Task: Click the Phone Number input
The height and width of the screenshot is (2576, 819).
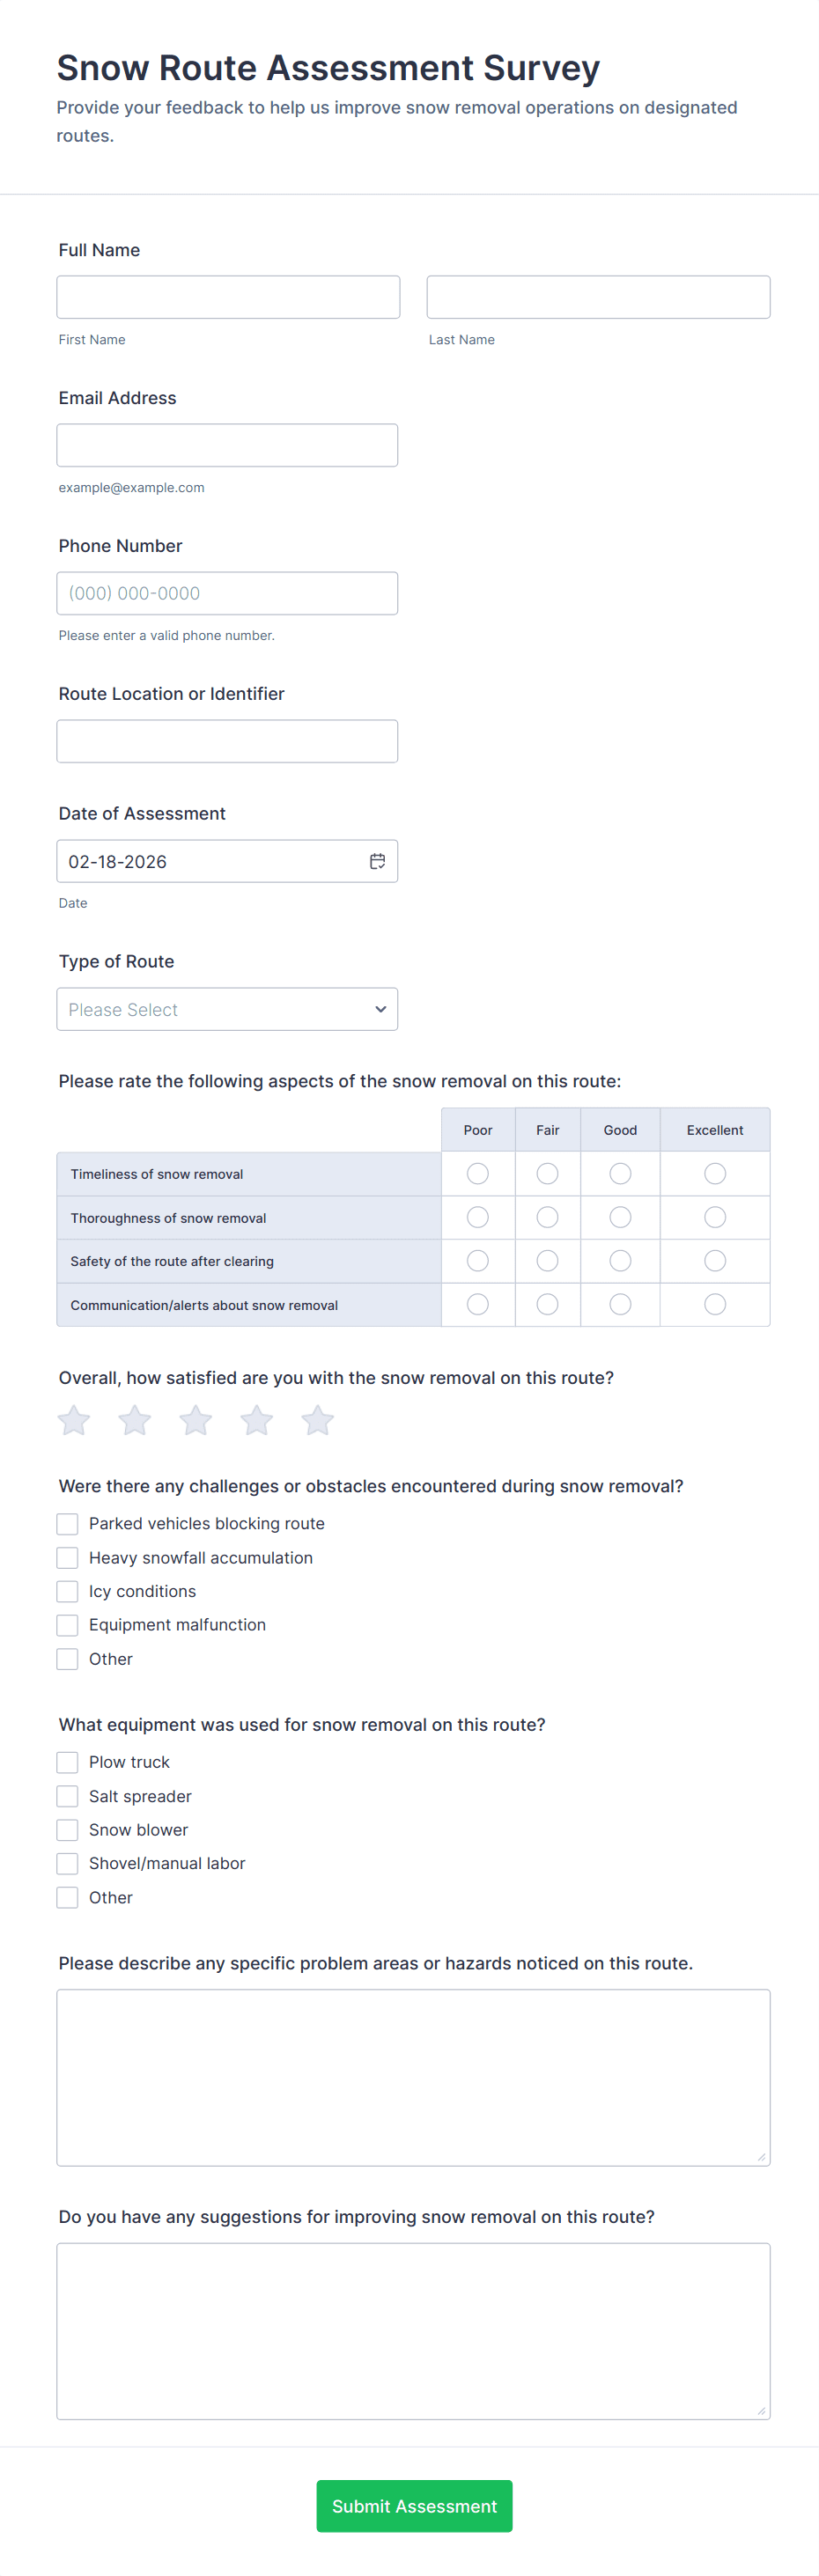Action: [x=227, y=593]
